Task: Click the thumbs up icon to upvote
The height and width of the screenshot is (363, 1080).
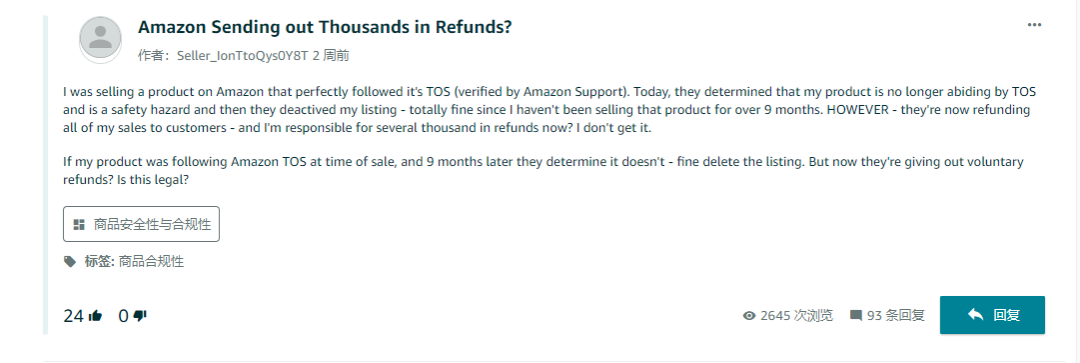Action: click(x=96, y=315)
